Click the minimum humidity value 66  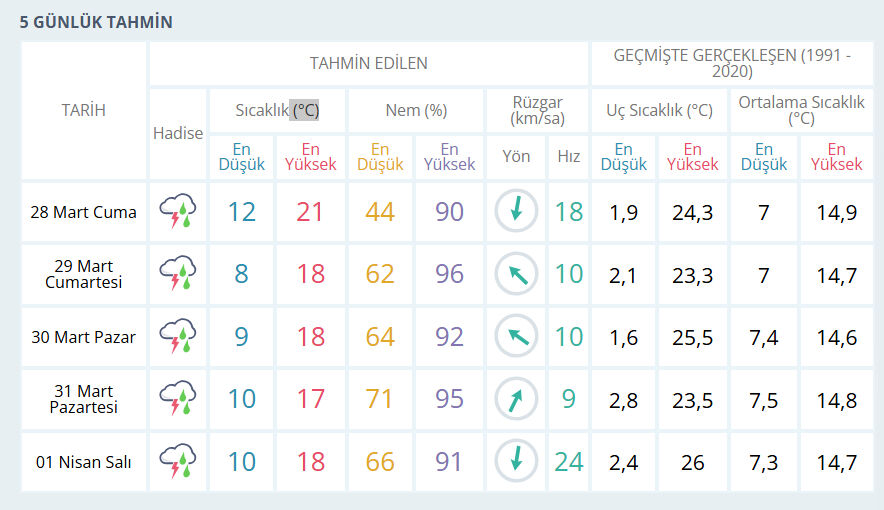379,462
